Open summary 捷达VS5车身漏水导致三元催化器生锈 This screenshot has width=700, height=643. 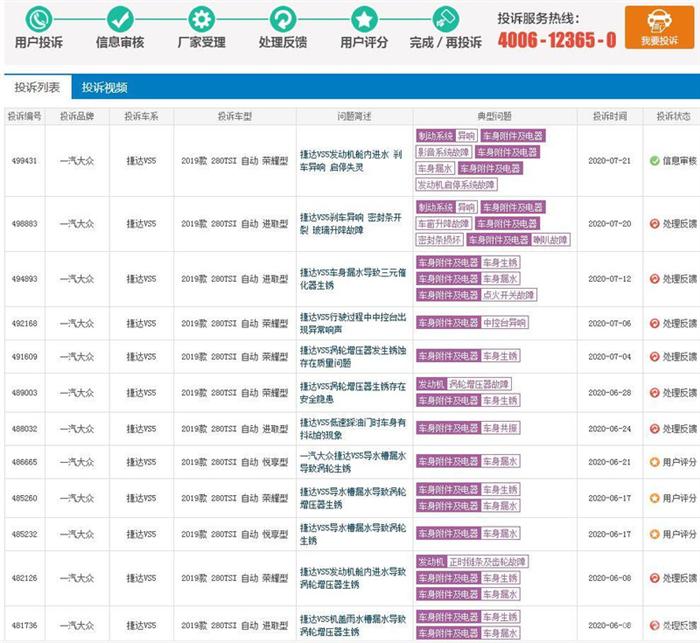[353, 279]
